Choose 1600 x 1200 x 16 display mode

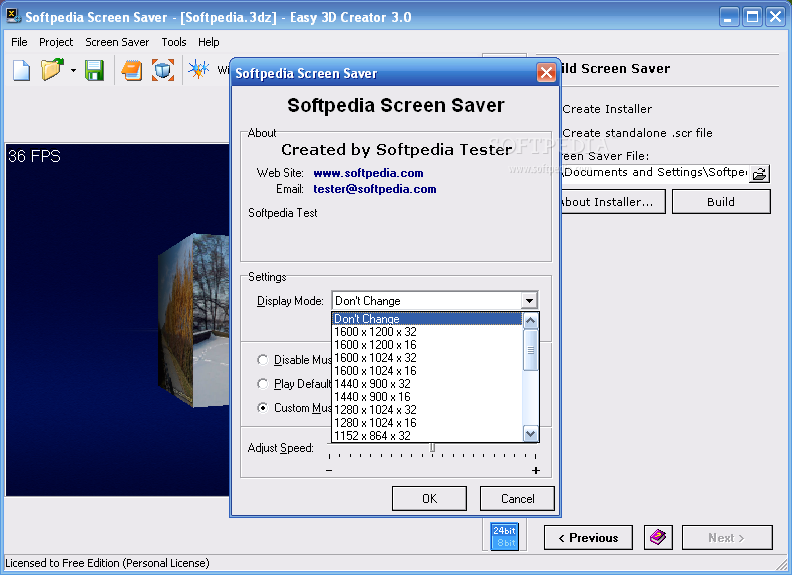click(427, 345)
